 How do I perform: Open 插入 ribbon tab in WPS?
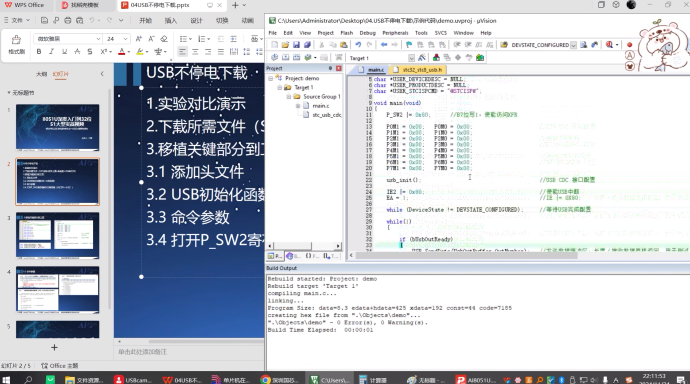click(x=171, y=21)
